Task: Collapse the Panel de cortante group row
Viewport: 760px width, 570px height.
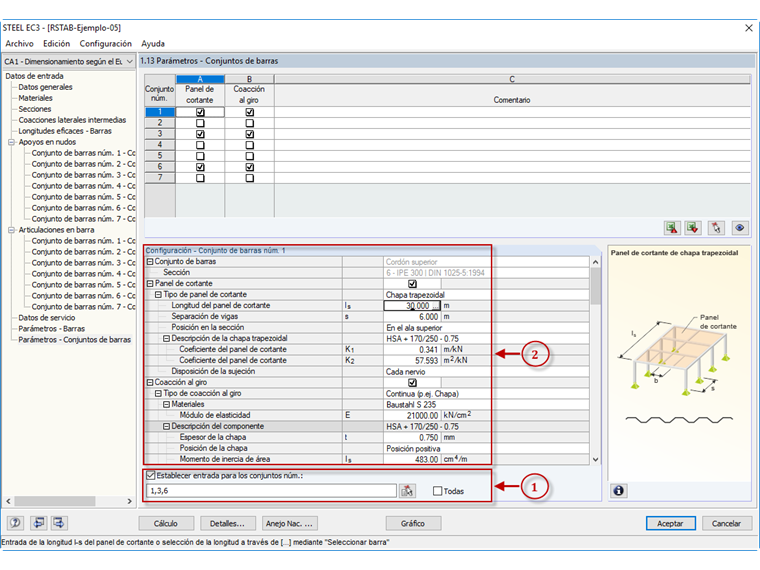Action: (x=150, y=284)
